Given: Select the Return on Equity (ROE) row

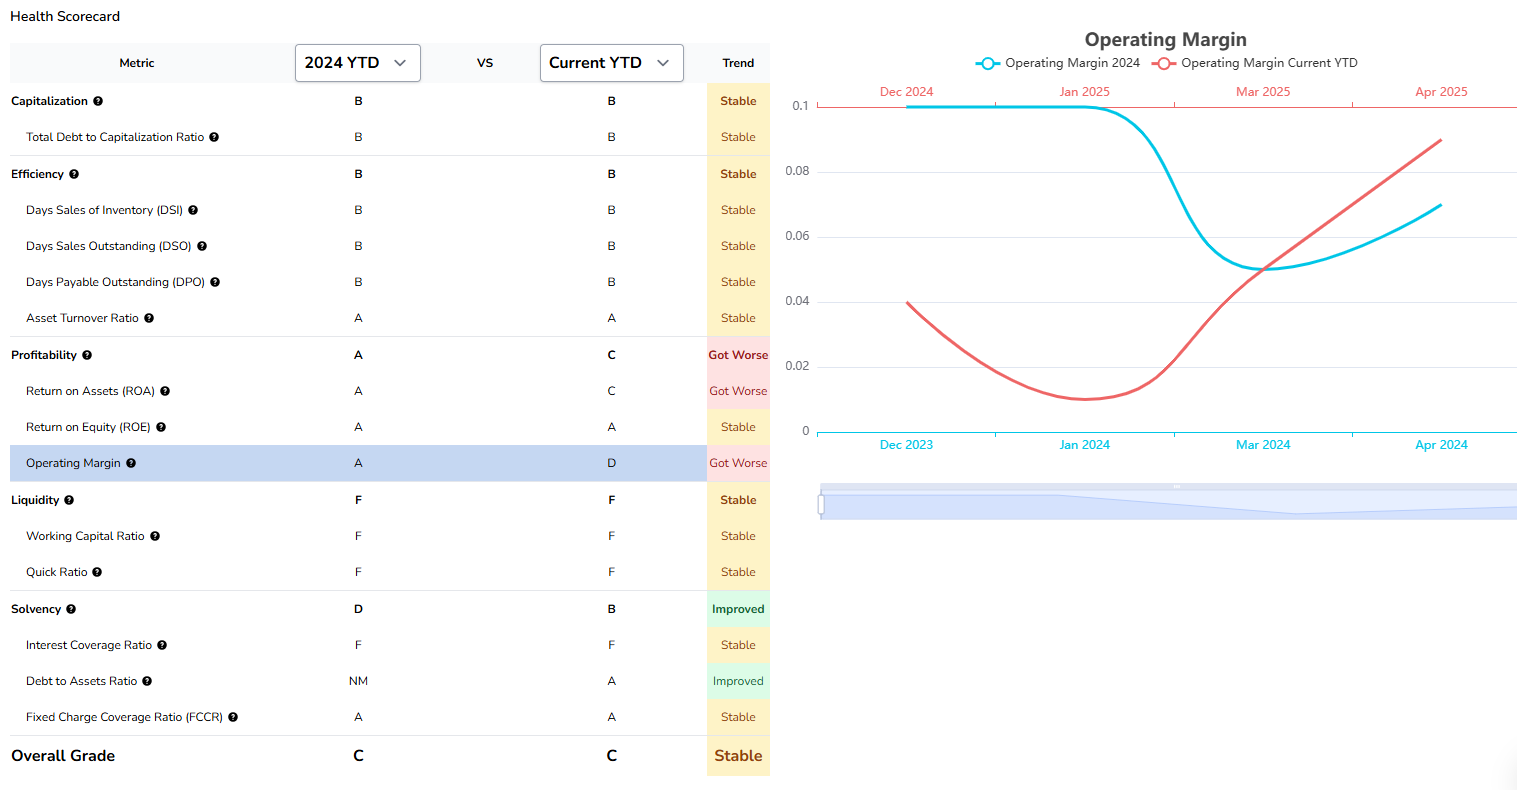Looking at the screenshot, I should click(x=390, y=427).
